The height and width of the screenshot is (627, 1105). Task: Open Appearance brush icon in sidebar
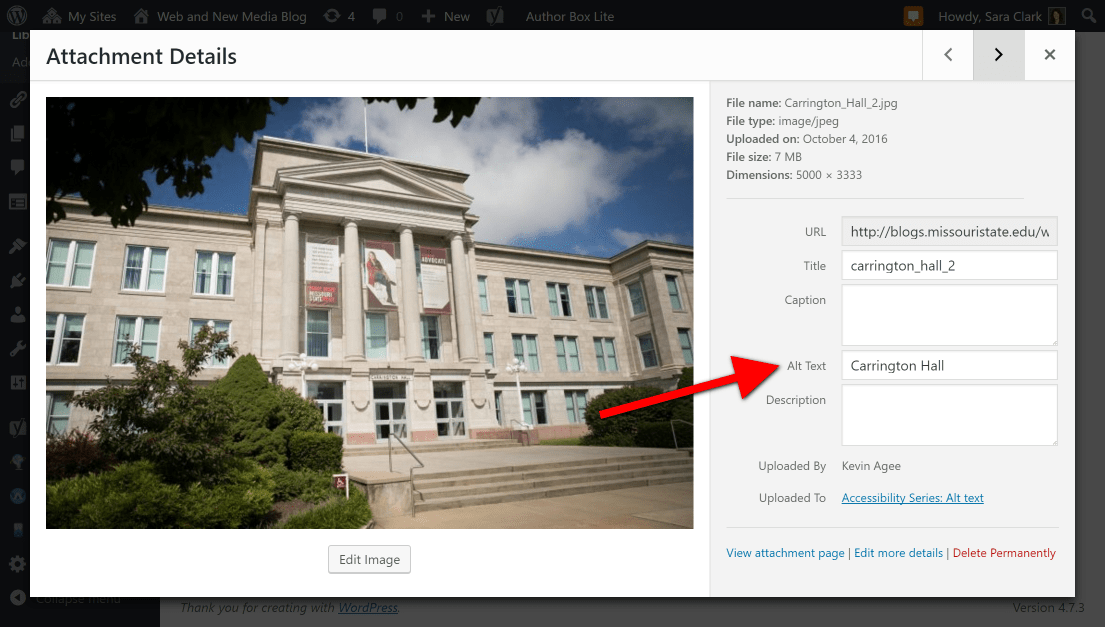click(x=18, y=246)
